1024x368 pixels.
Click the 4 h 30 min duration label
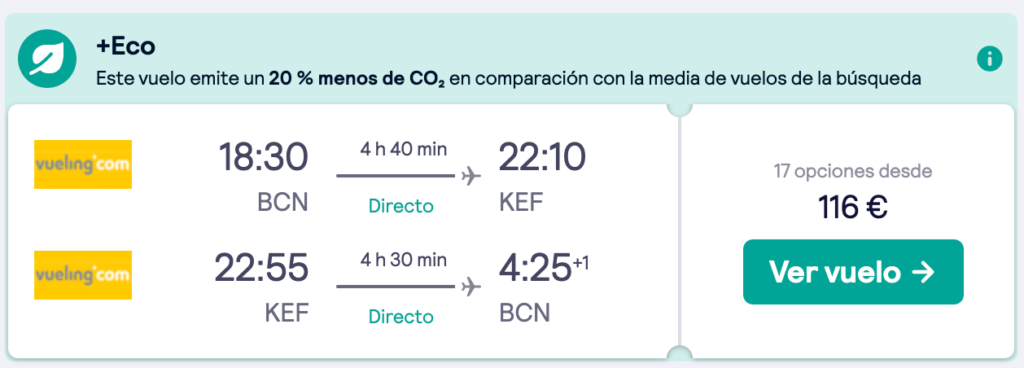pyautogui.click(x=404, y=260)
